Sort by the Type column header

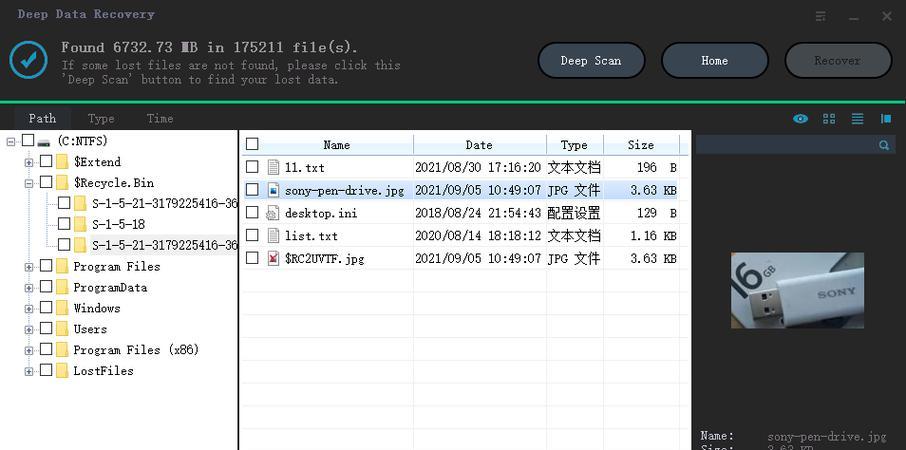[x=574, y=145]
